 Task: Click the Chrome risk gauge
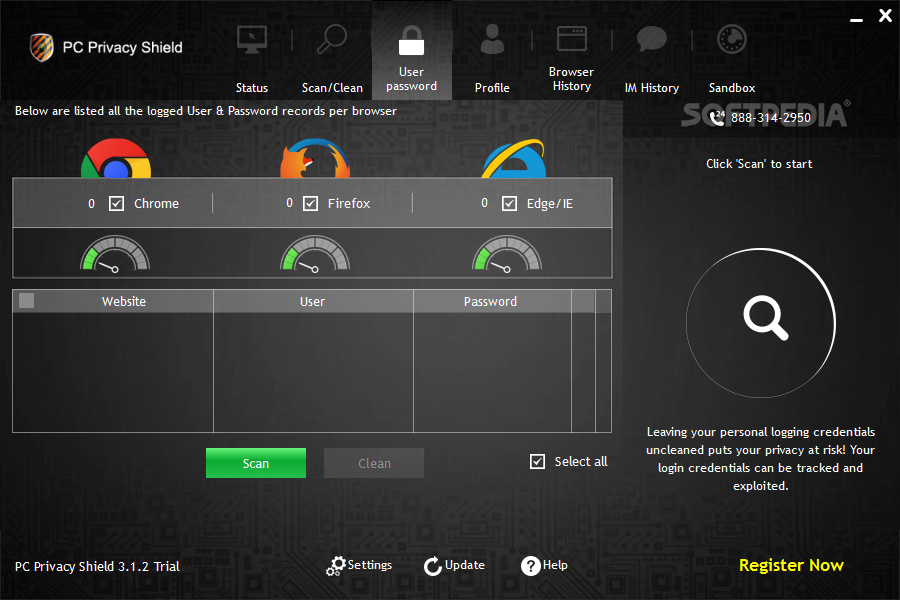pyautogui.click(x=115, y=253)
